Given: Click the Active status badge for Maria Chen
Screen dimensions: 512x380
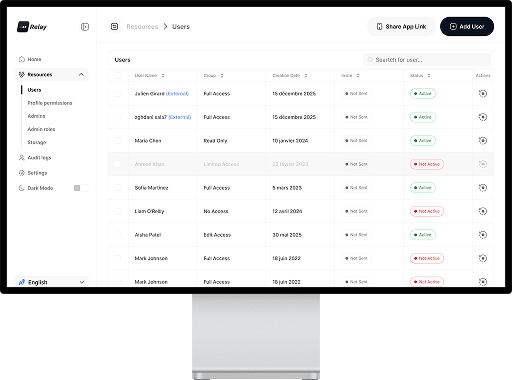Looking at the screenshot, I should click(x=423, y=141).
